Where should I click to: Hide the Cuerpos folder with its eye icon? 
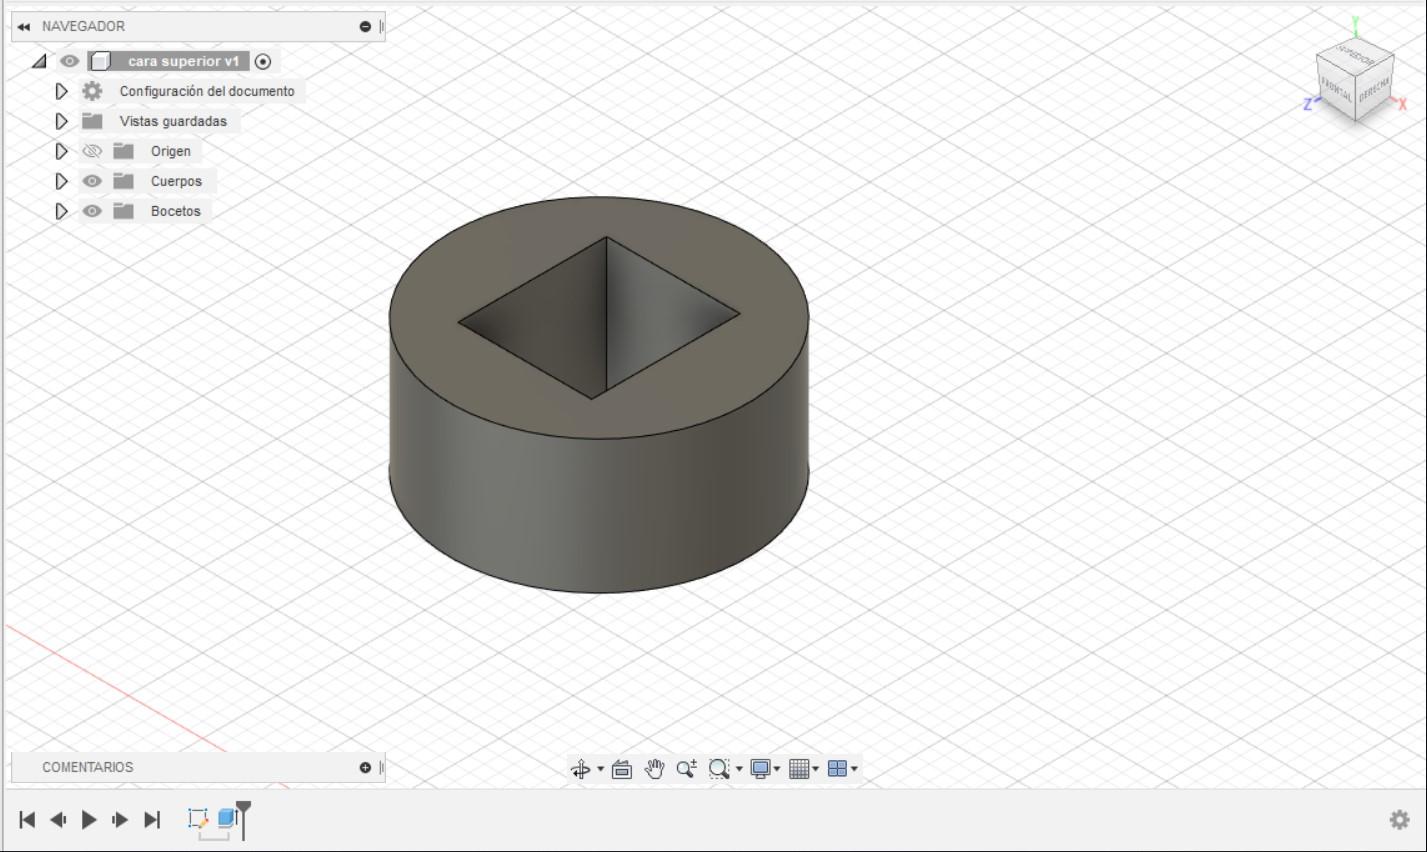click(x=92, y=182)
